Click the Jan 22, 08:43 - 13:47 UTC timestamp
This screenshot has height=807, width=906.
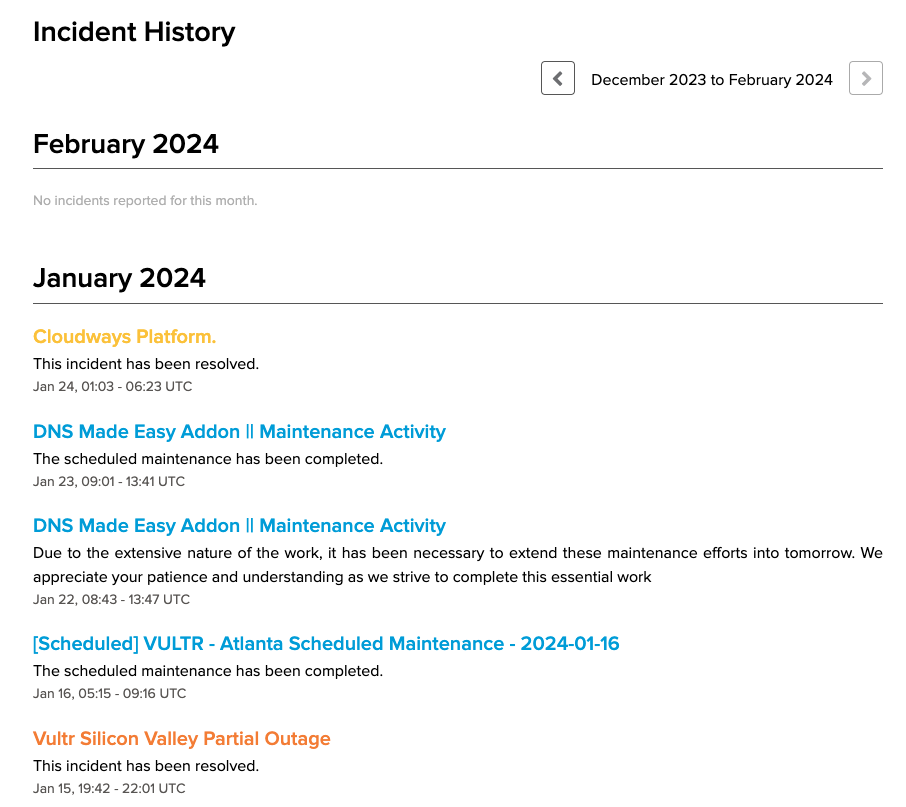pos(111,599)
